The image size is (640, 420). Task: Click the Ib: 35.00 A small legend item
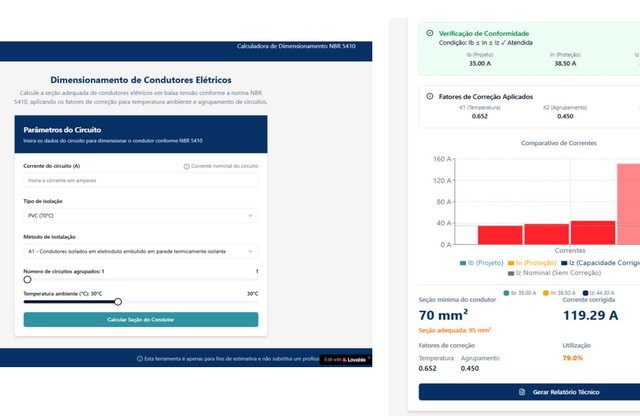tap(520, 293)
